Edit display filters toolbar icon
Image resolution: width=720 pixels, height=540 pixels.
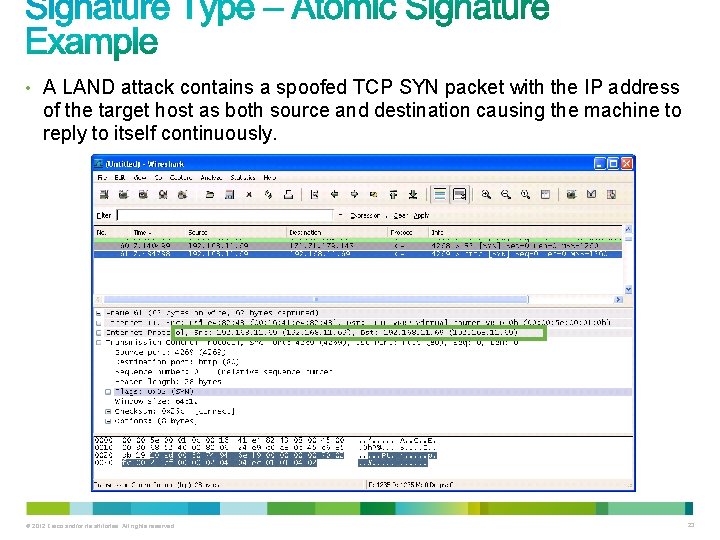[x=591, y=195]
